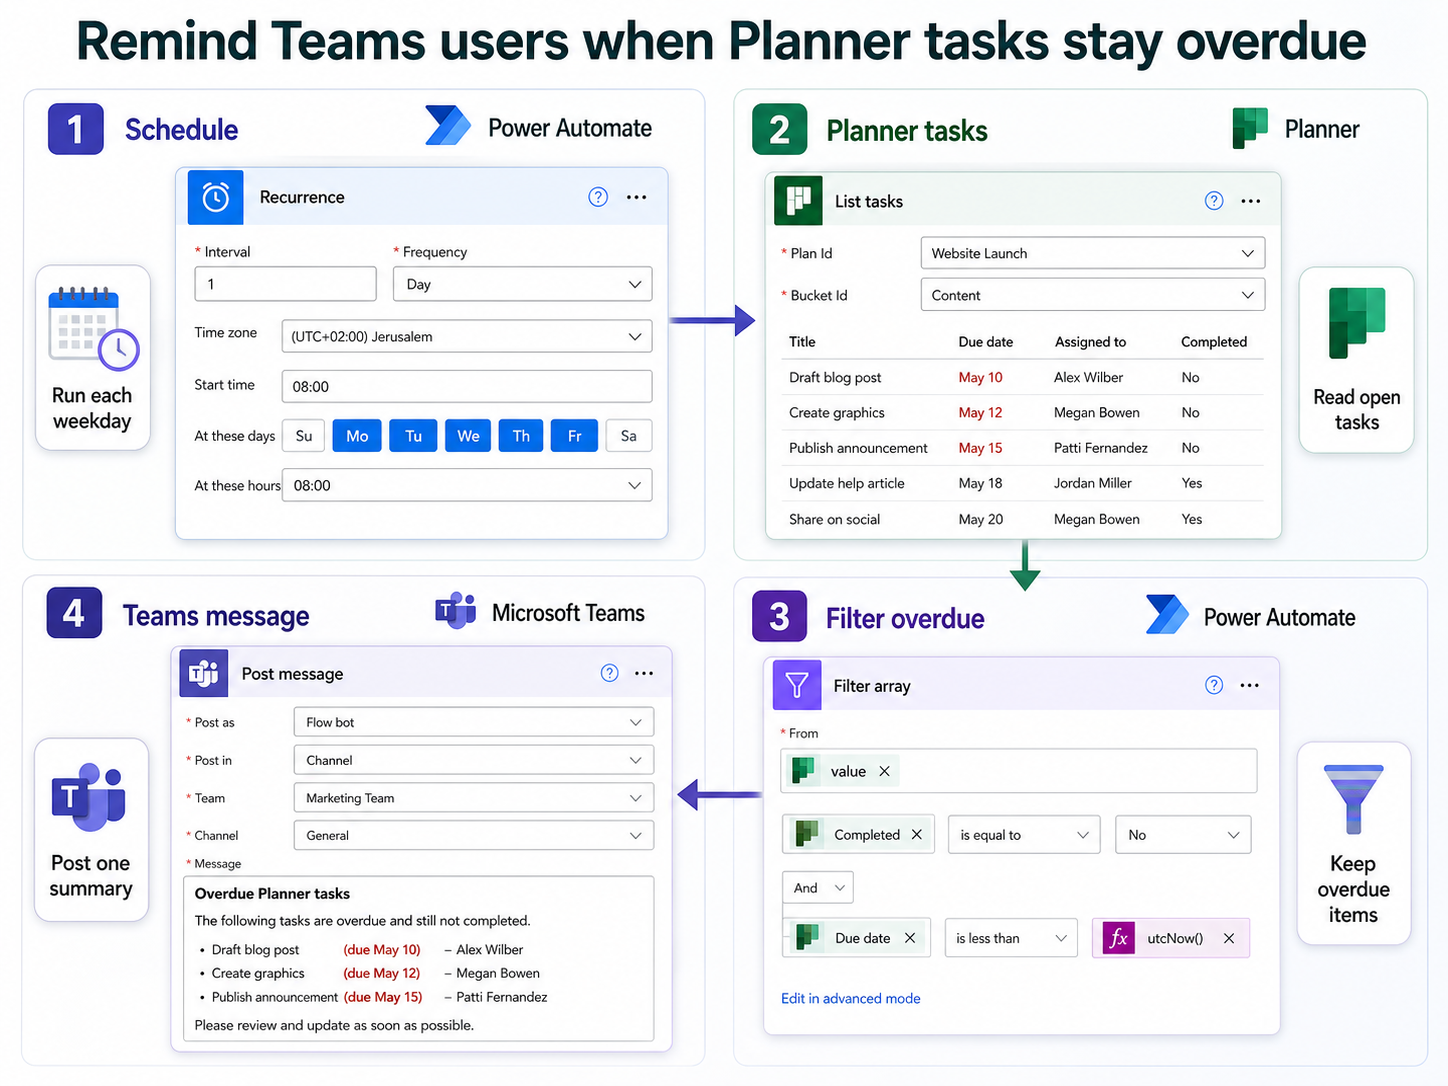Toggle Thursday in At these days
This screenshot has height=1086, width=1448.
(521, 436)
